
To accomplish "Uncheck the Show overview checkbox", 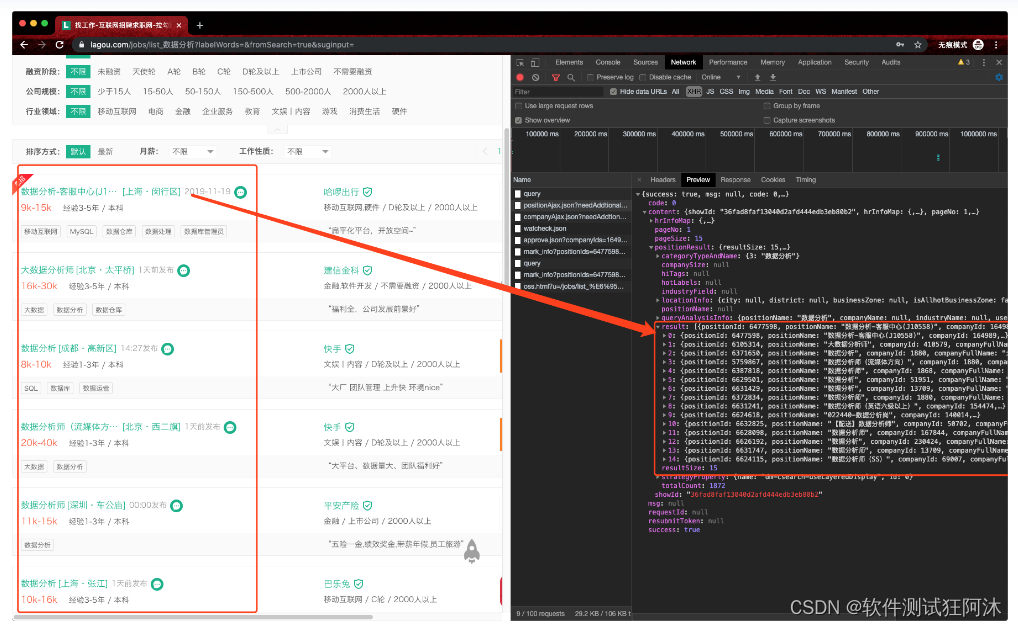I will (x=519, y=120).
